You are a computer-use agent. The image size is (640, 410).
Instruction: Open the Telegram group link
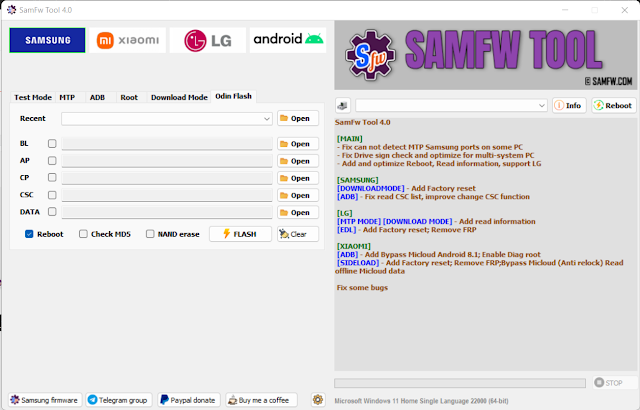point(119,400)
